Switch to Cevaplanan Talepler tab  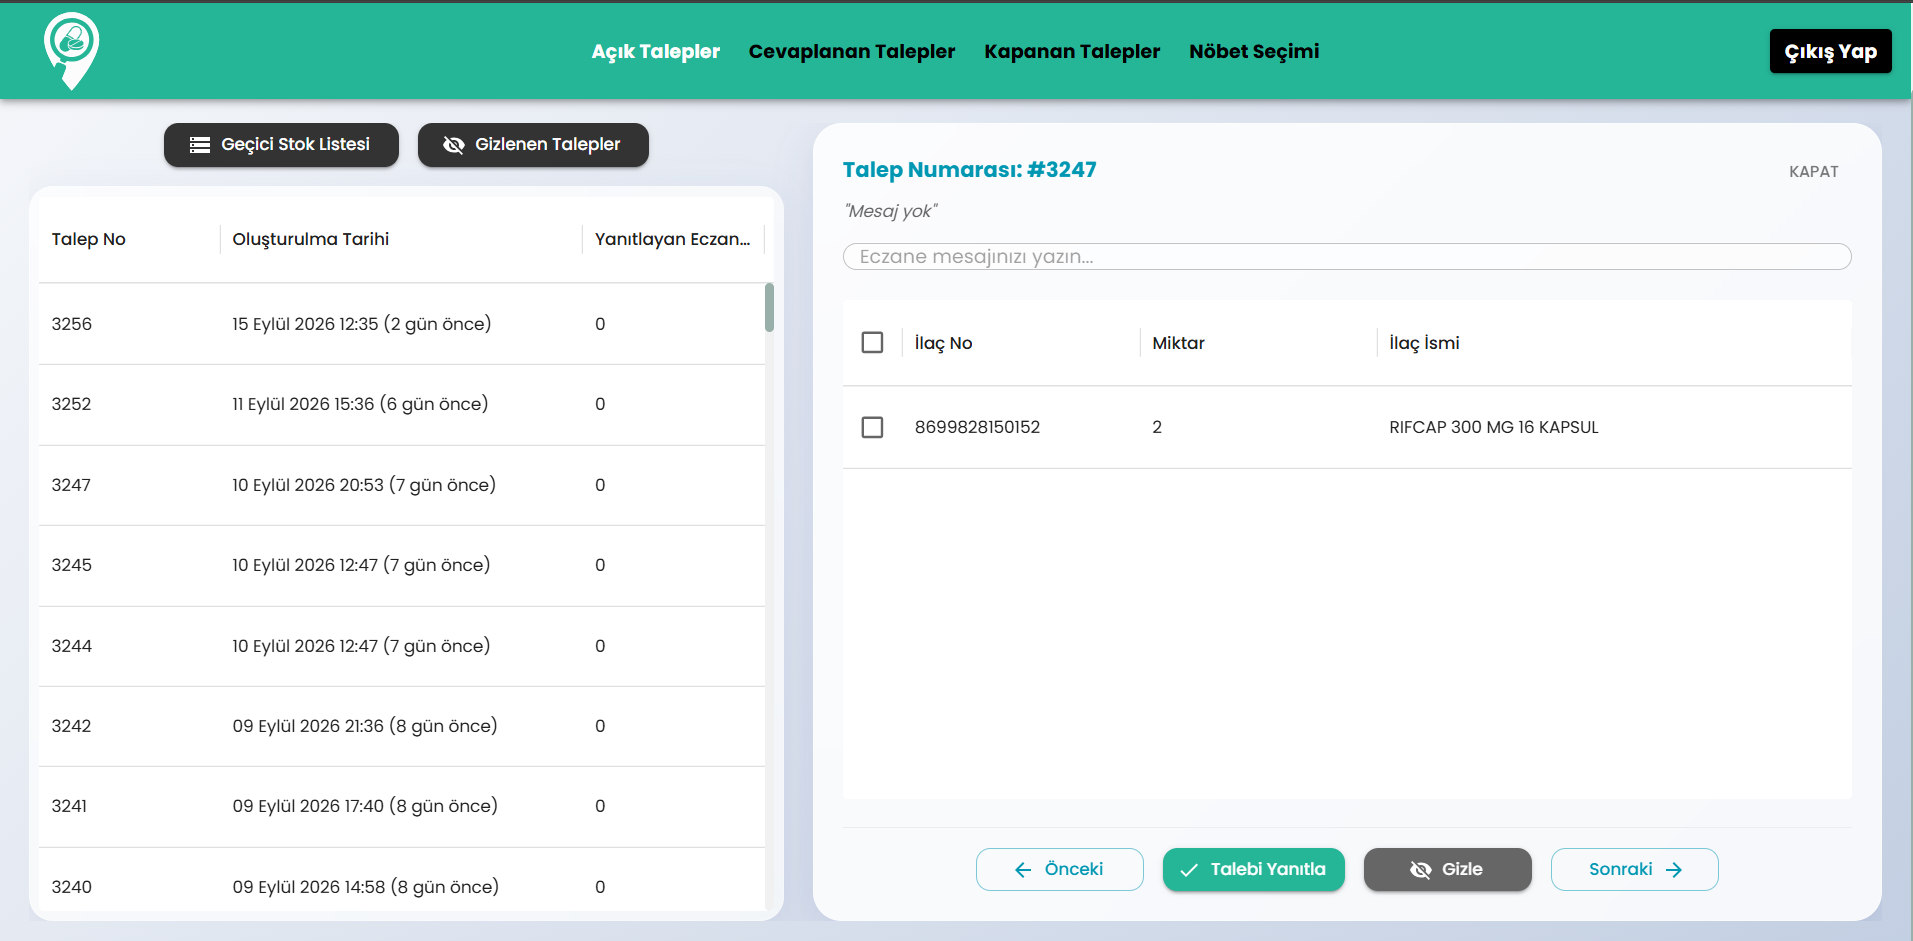click(852, 51)
